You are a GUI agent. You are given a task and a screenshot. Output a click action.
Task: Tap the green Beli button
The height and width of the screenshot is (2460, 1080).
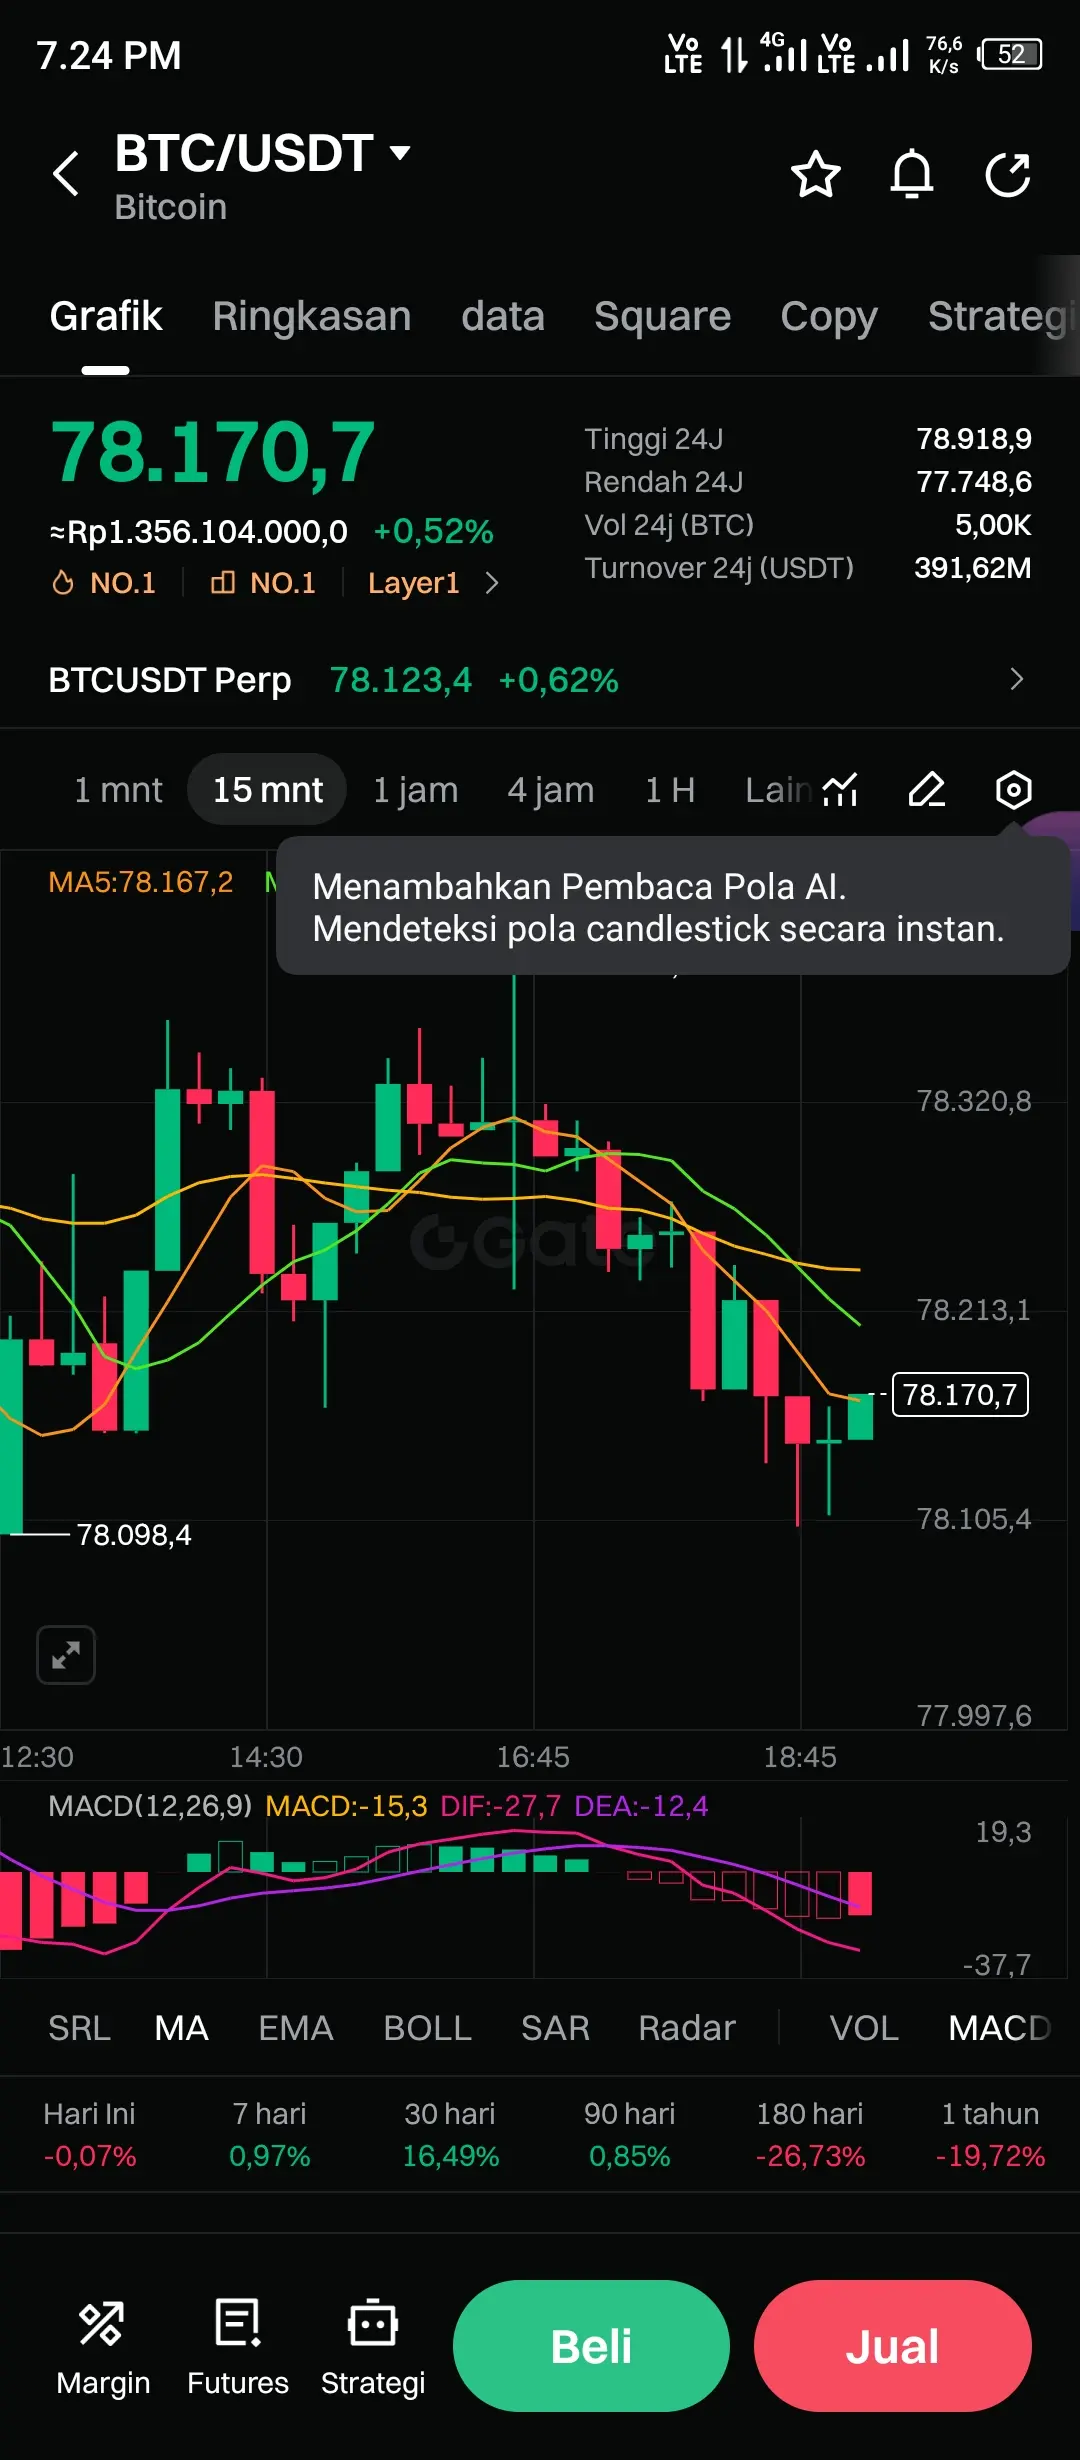coord(591,2346)
